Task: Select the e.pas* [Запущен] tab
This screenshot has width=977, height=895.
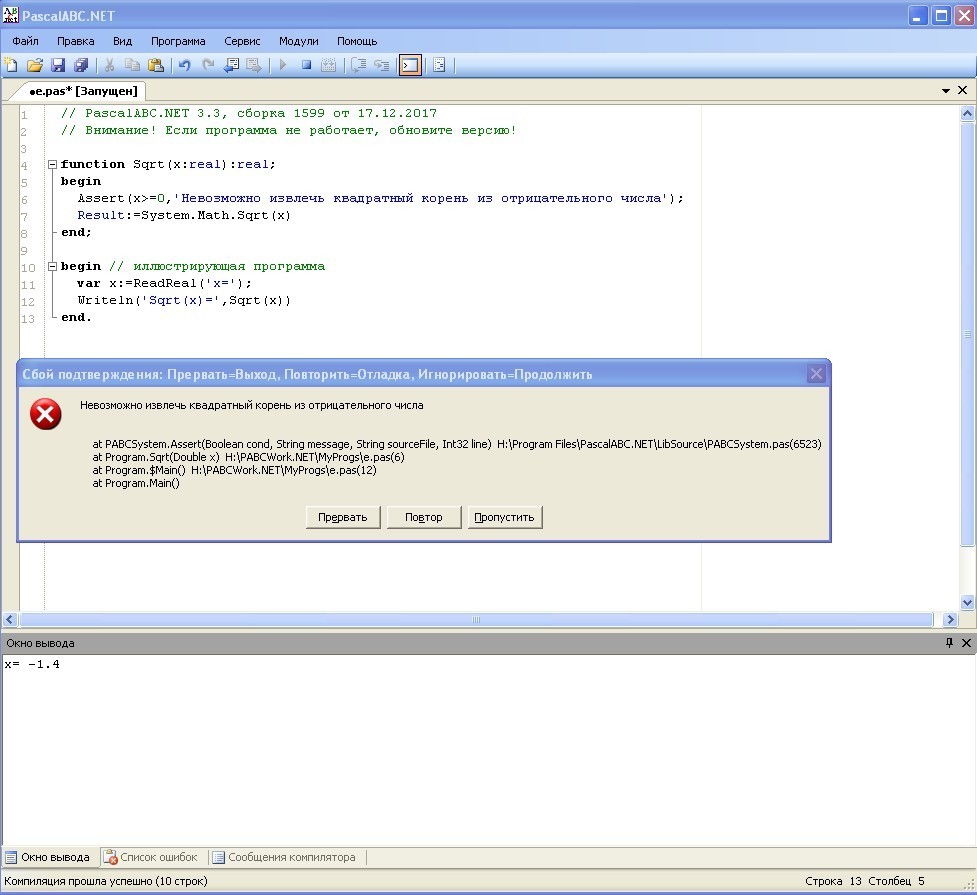Action: (83, 91)
